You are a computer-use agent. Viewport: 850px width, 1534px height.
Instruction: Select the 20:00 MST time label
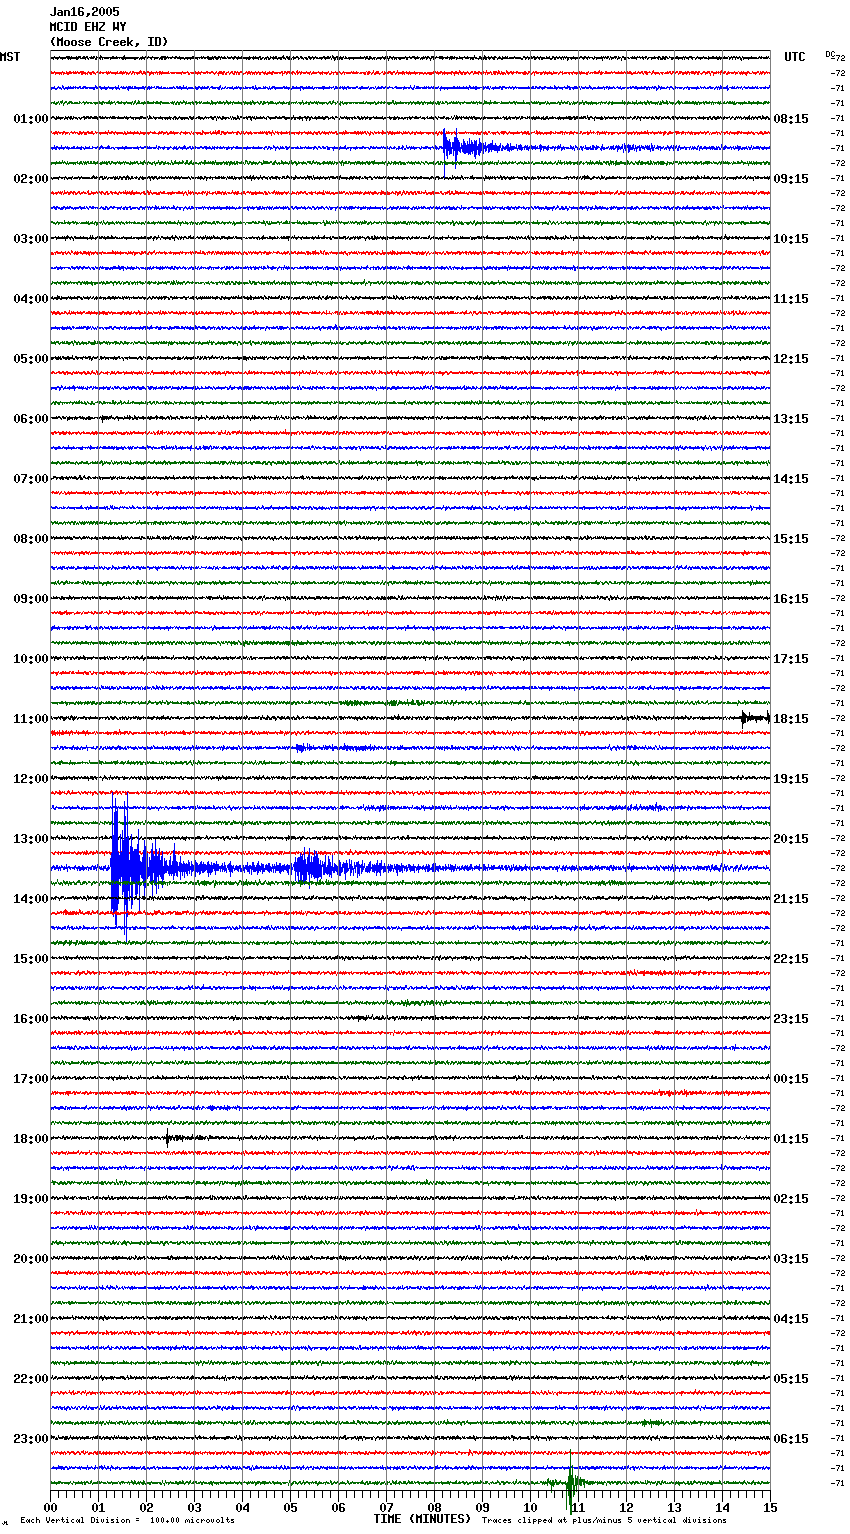31,1259
